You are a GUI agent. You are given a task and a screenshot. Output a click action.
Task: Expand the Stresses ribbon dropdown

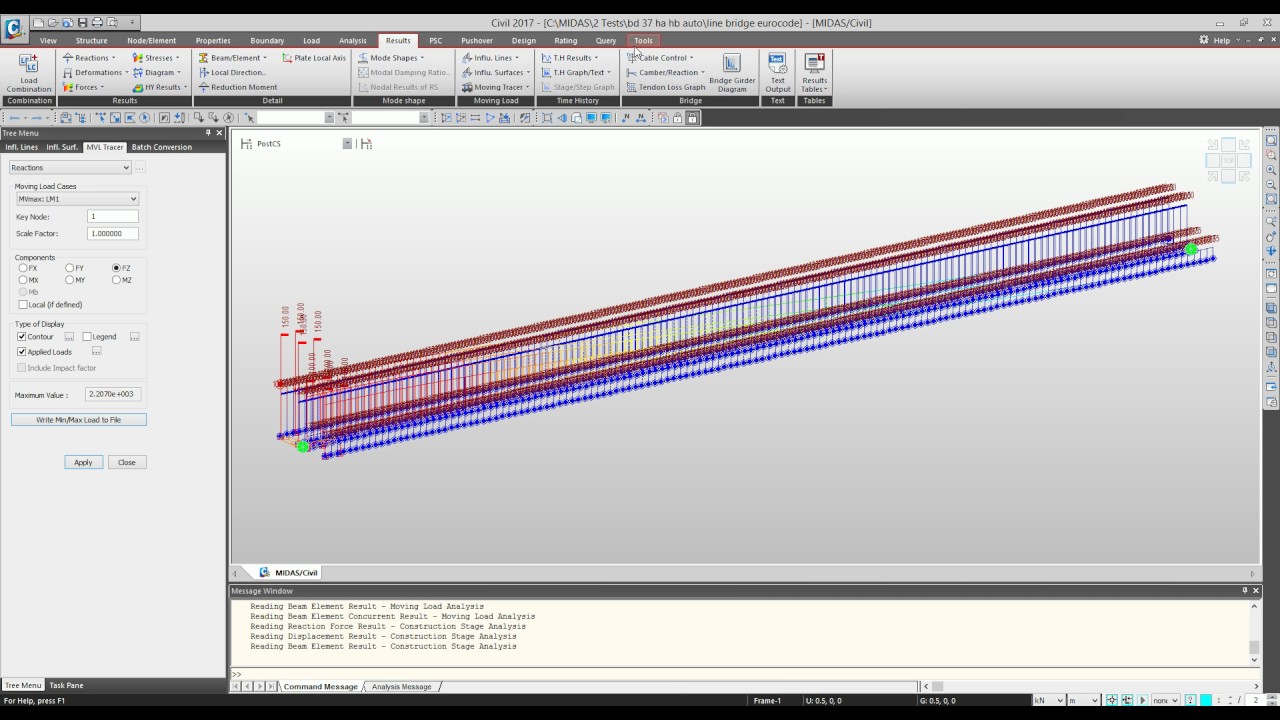156,58
